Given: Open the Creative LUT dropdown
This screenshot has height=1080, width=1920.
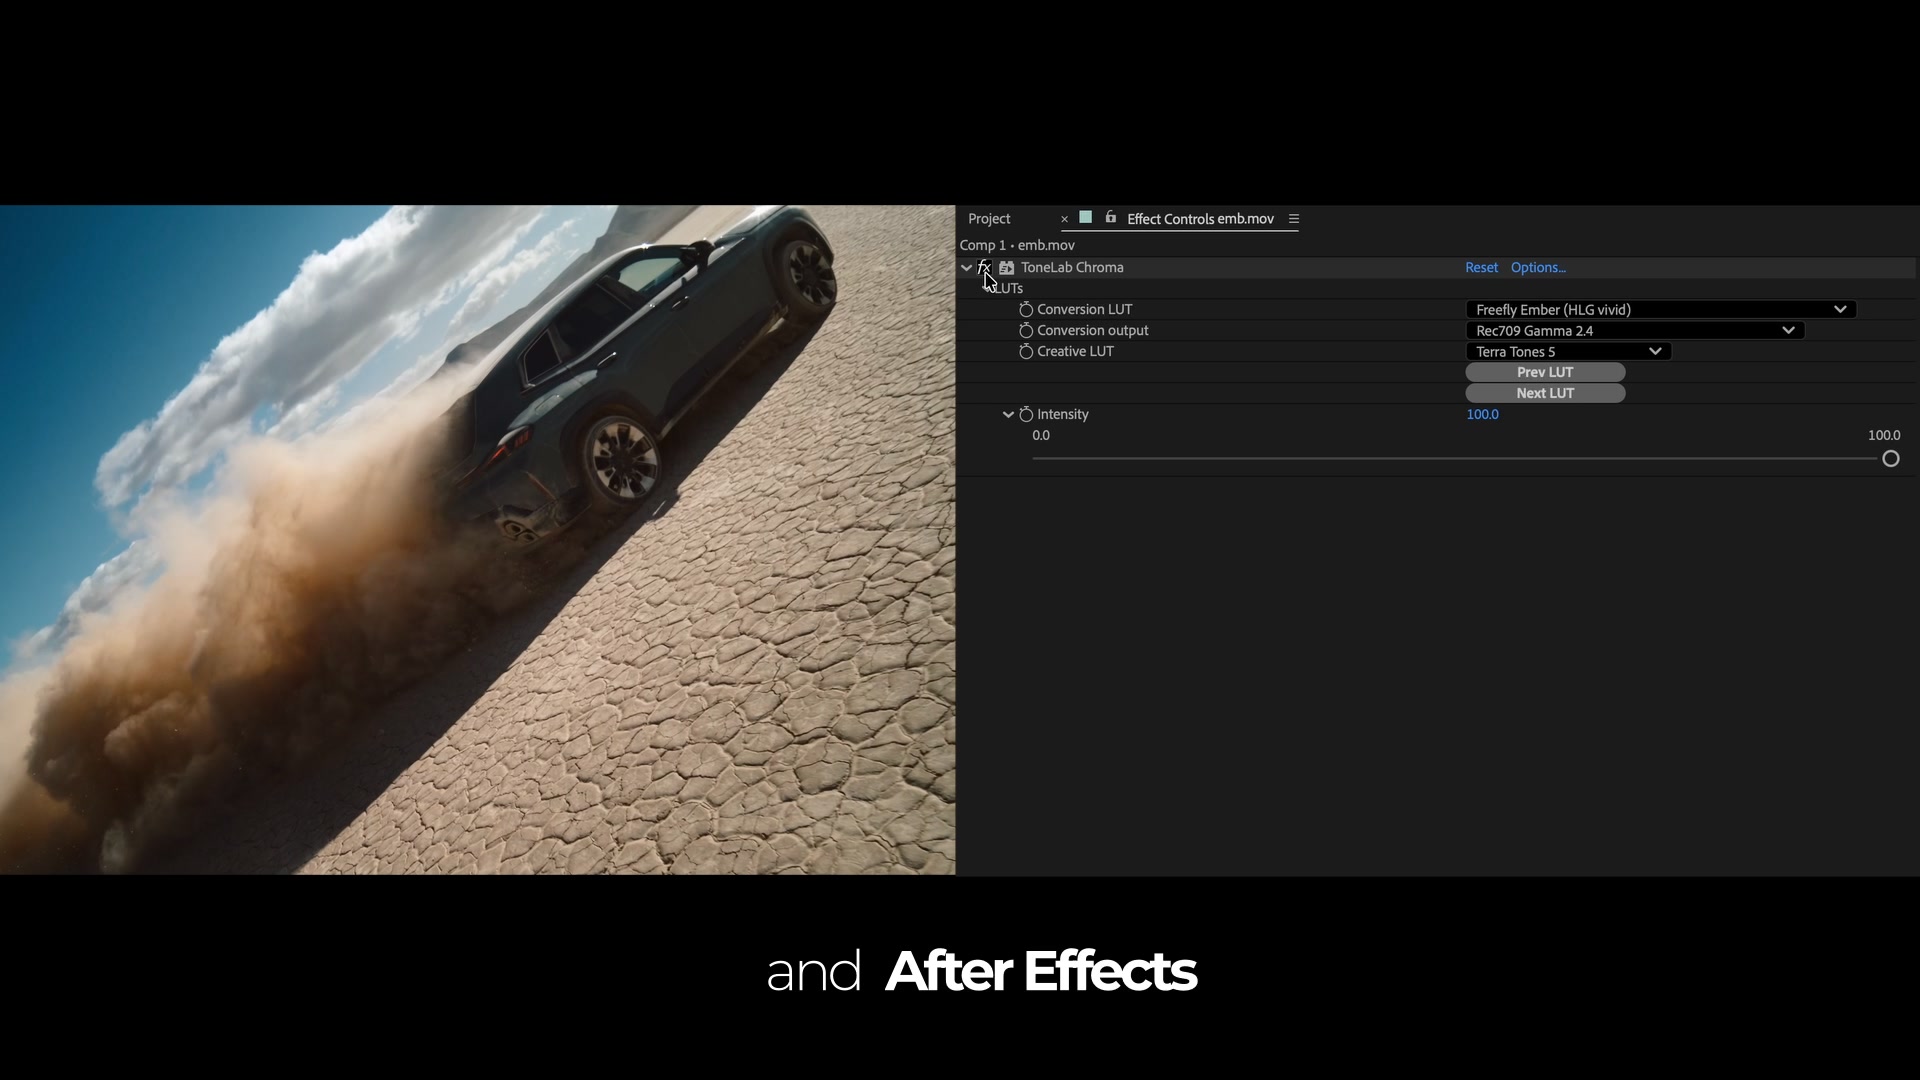Looking at the screenshot, I should click(x=1568, y=352).
